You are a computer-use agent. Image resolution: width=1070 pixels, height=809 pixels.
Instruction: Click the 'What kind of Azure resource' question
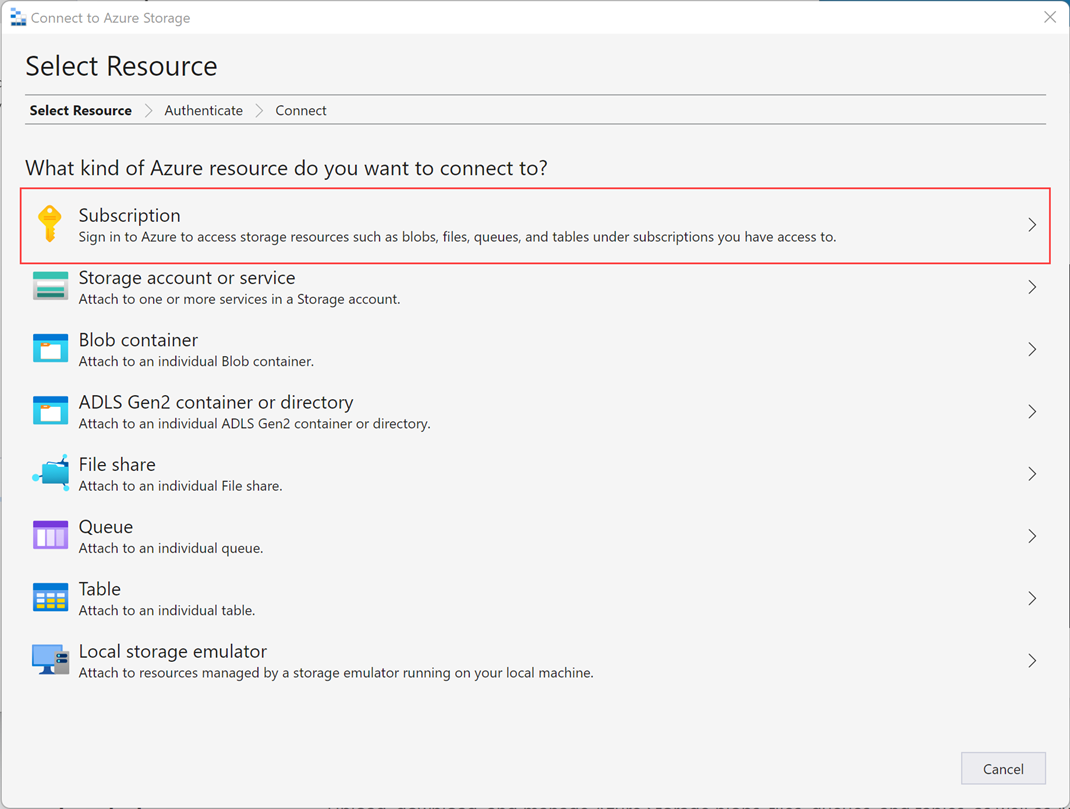tap(286, 168)
